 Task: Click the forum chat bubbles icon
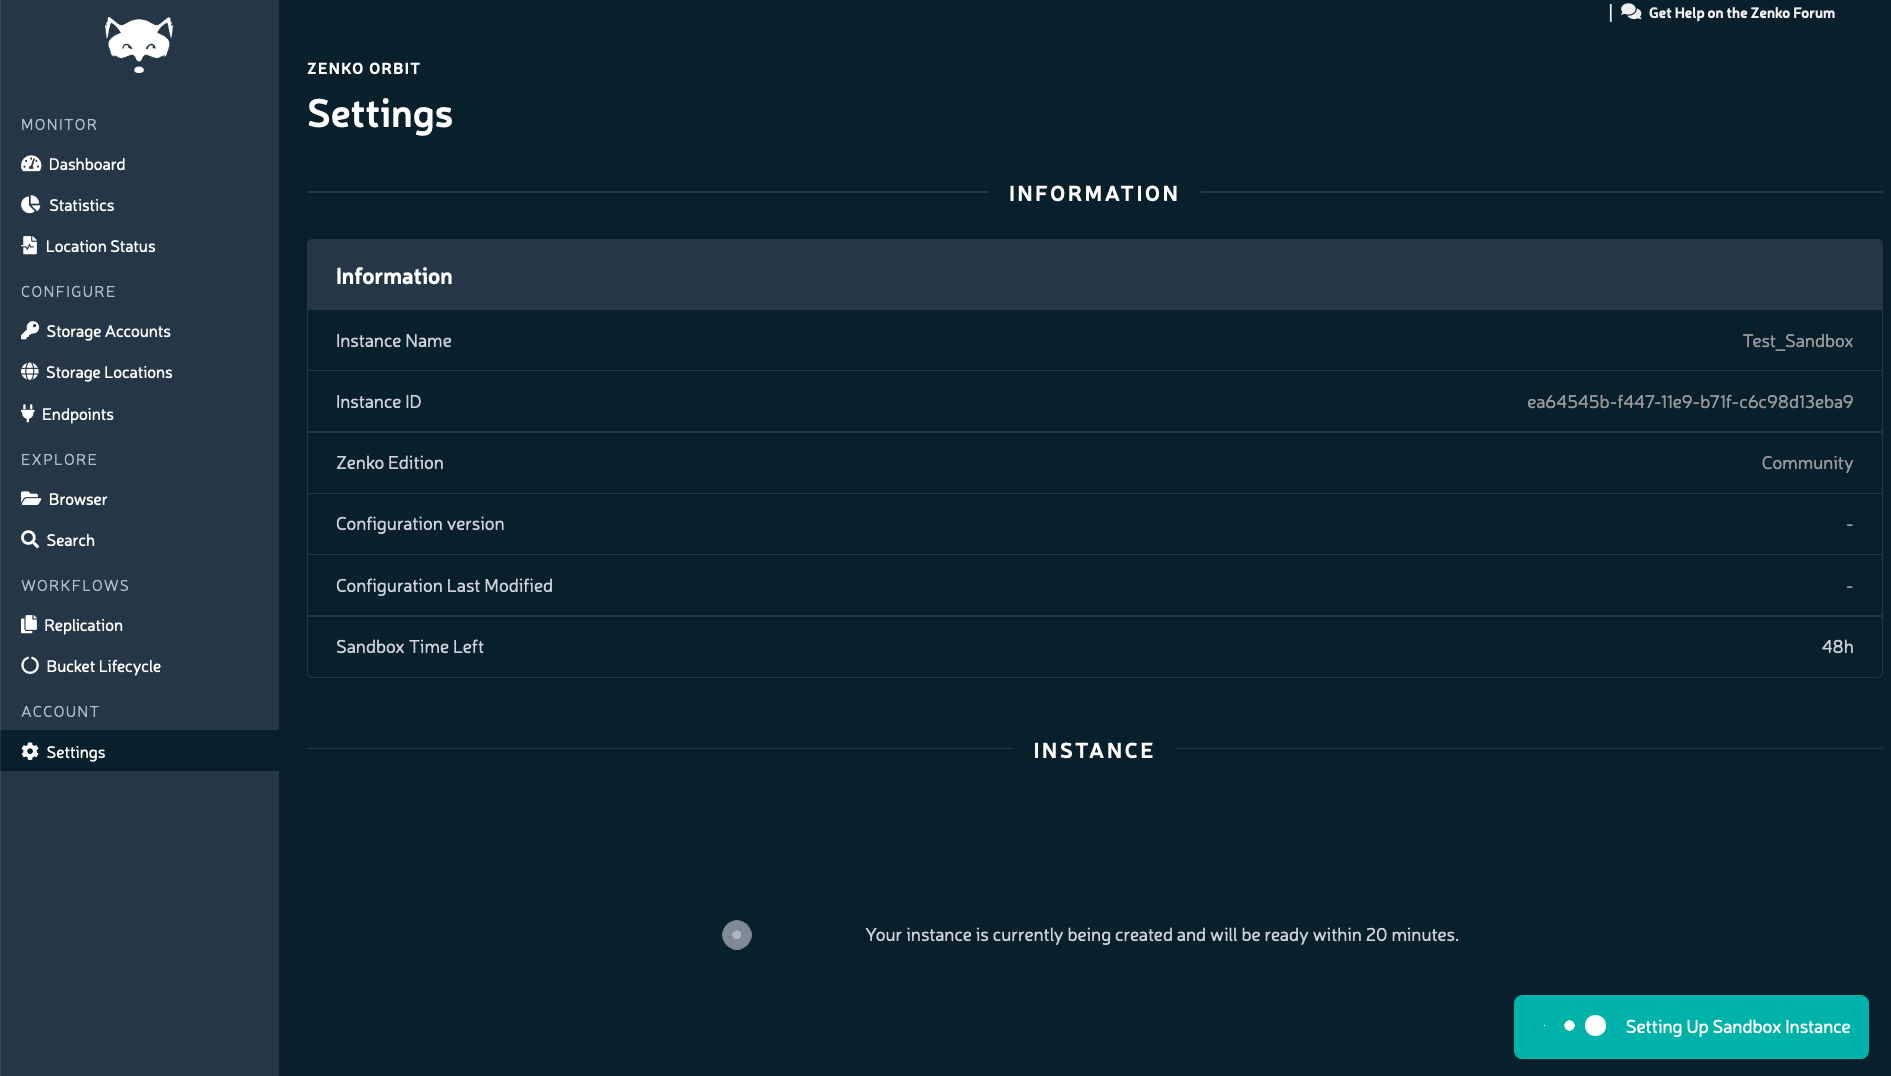tap(1631, 12)
